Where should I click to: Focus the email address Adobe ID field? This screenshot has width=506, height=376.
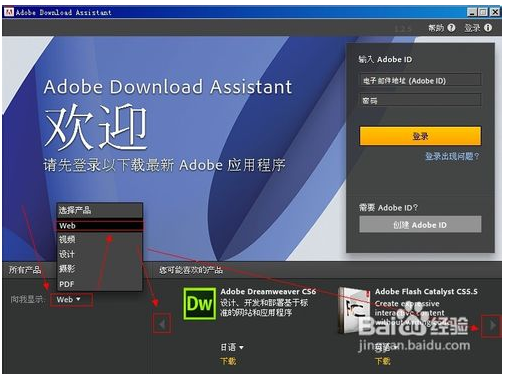click(420, 80)
